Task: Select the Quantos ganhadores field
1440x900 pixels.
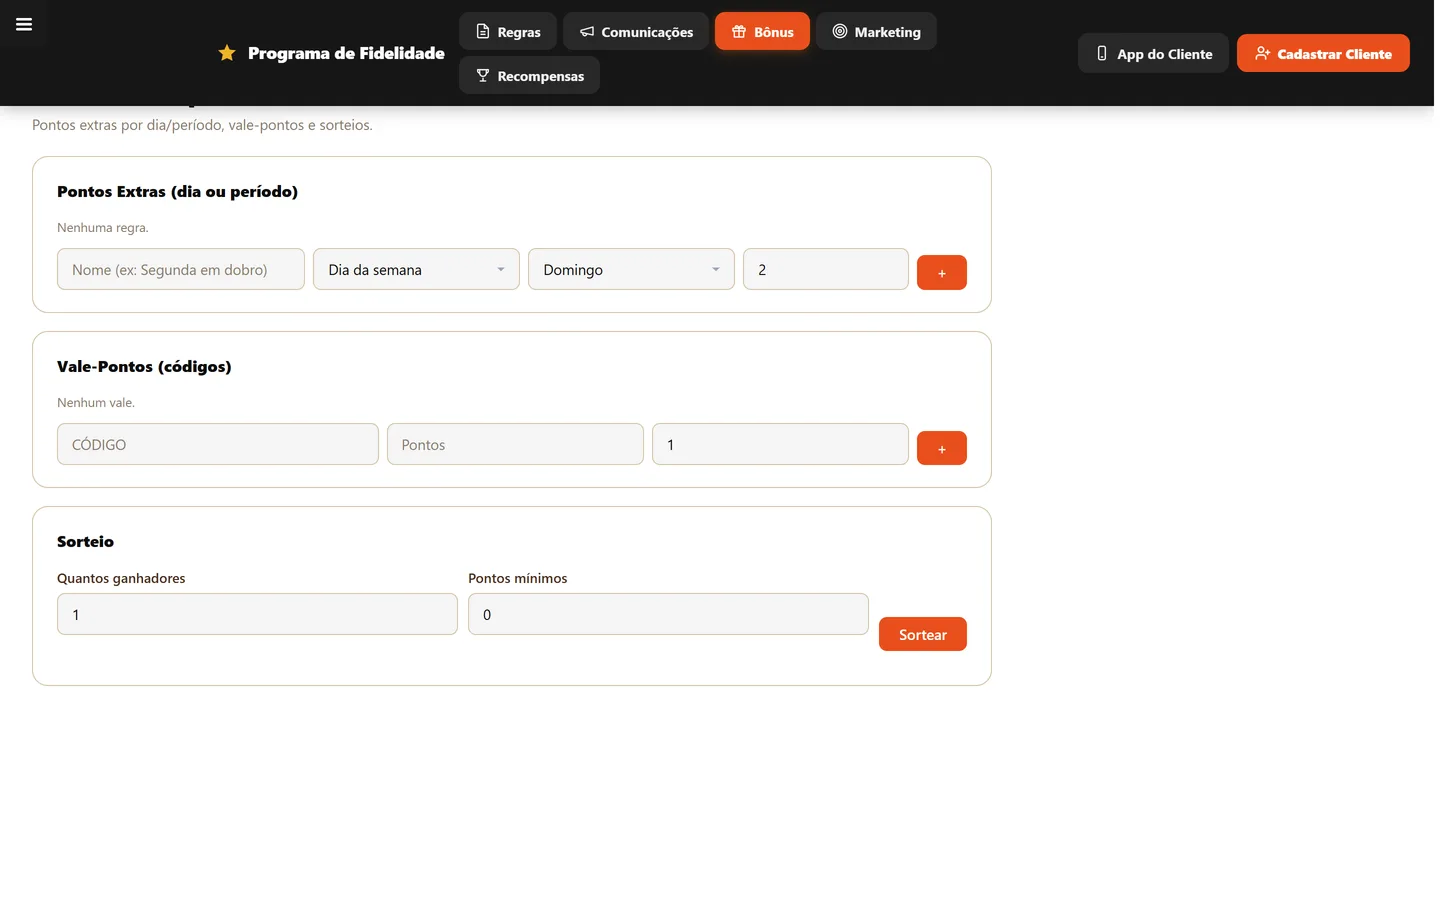Action: point(257,614)
